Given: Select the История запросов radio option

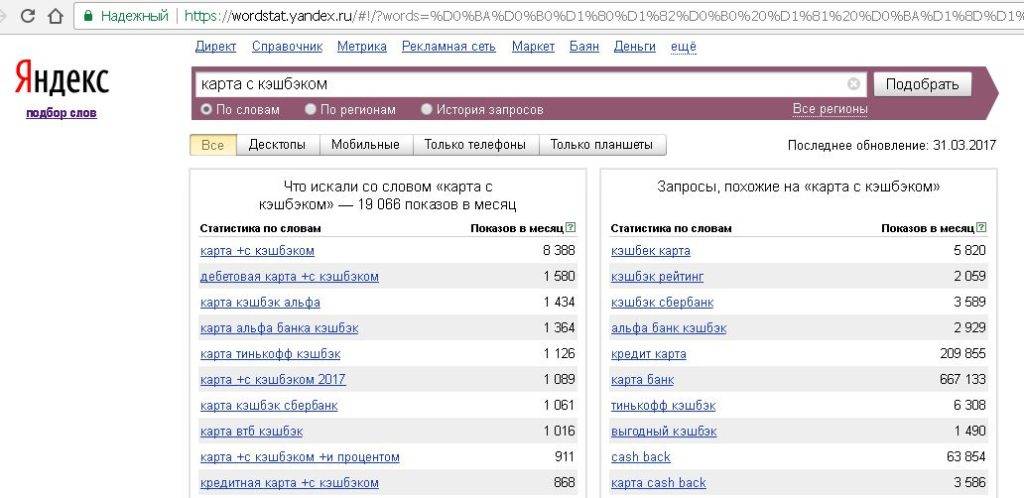Looking at the screenshot, I should click(427, 109).
